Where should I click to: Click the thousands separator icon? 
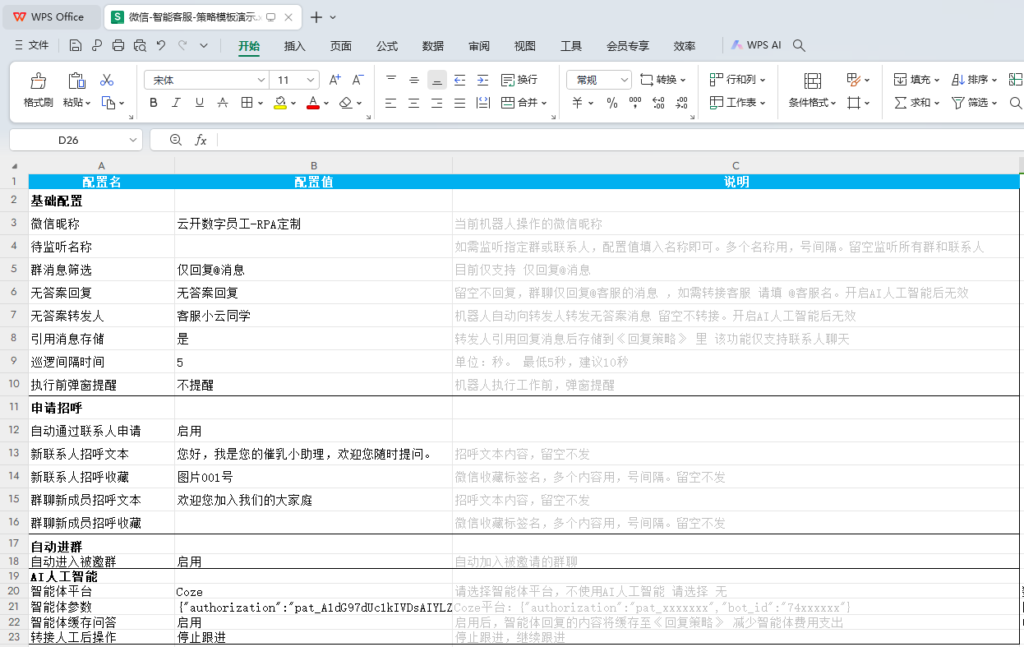click(635, 103)
